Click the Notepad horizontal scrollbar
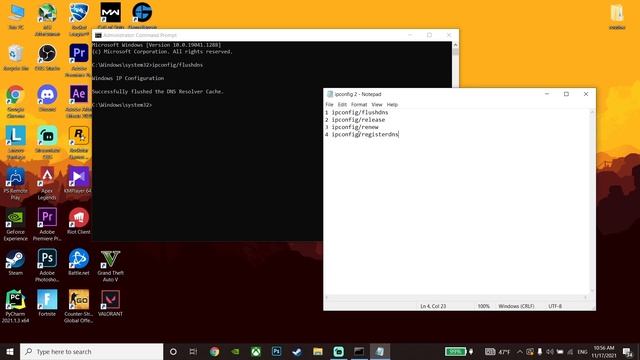The width and height of the screenshot is (640, 360). pyautogui.click(x=456, y=298)
